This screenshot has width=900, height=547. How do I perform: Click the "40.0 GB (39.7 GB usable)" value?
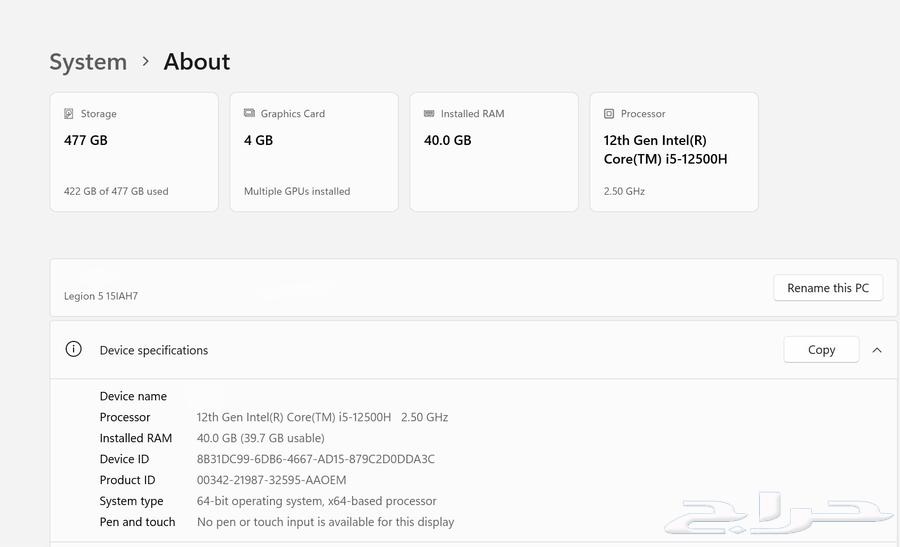tap(261, 438)
